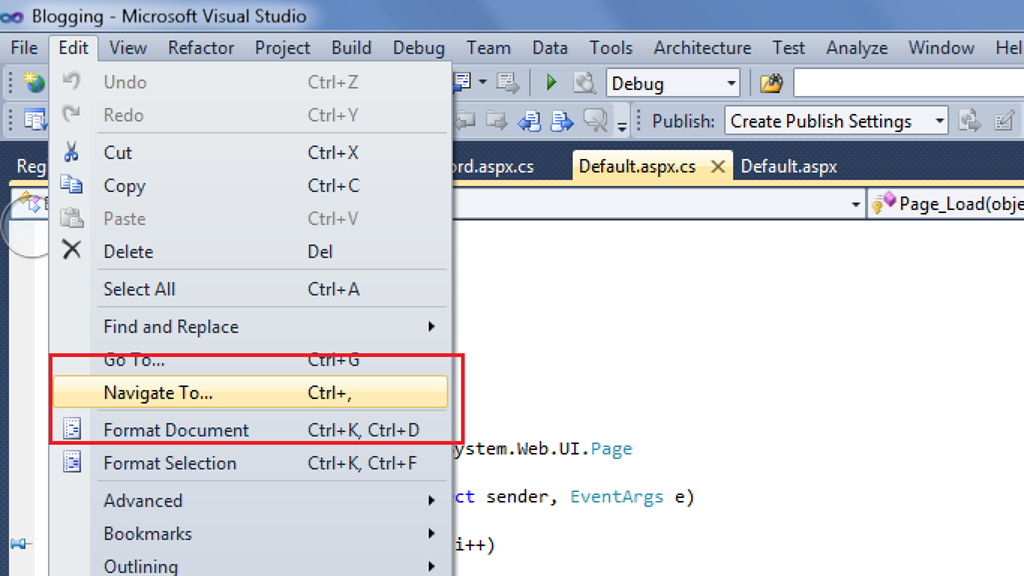Open Create Publish Settings dropdown
The width and height of the screenshot is (1024, 576).
(x=836, y=121)
